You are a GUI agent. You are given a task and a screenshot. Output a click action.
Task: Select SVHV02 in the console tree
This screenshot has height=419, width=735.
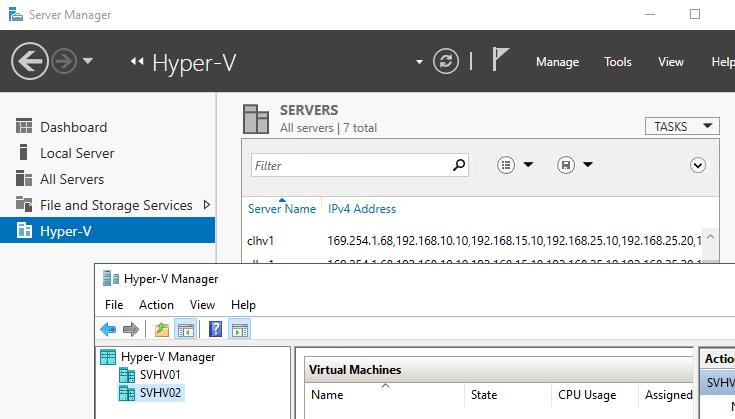160,393
